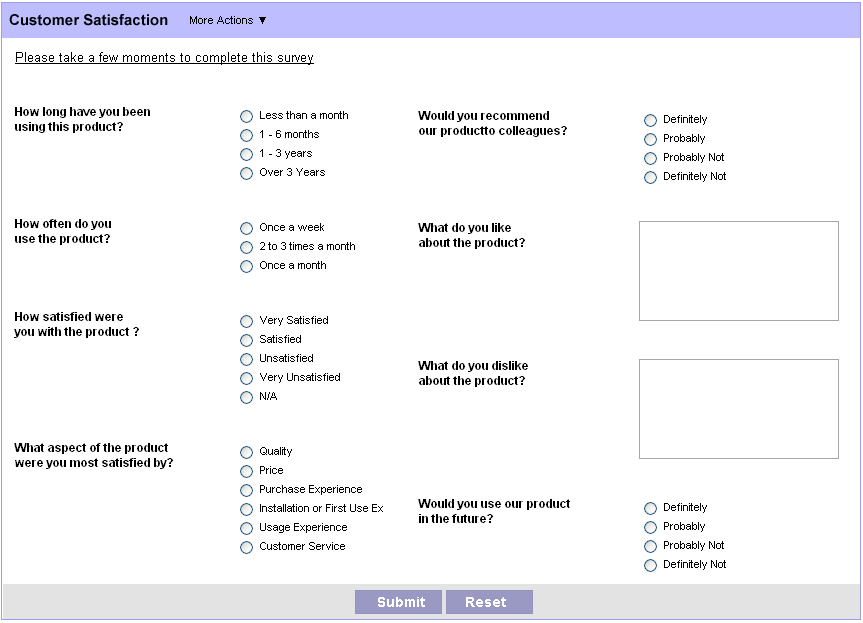Image resolution: width=863 pixels, height=623 pixels.
Task: Click the Reset button
Action: pyautogui.click(x=489, y=602)
